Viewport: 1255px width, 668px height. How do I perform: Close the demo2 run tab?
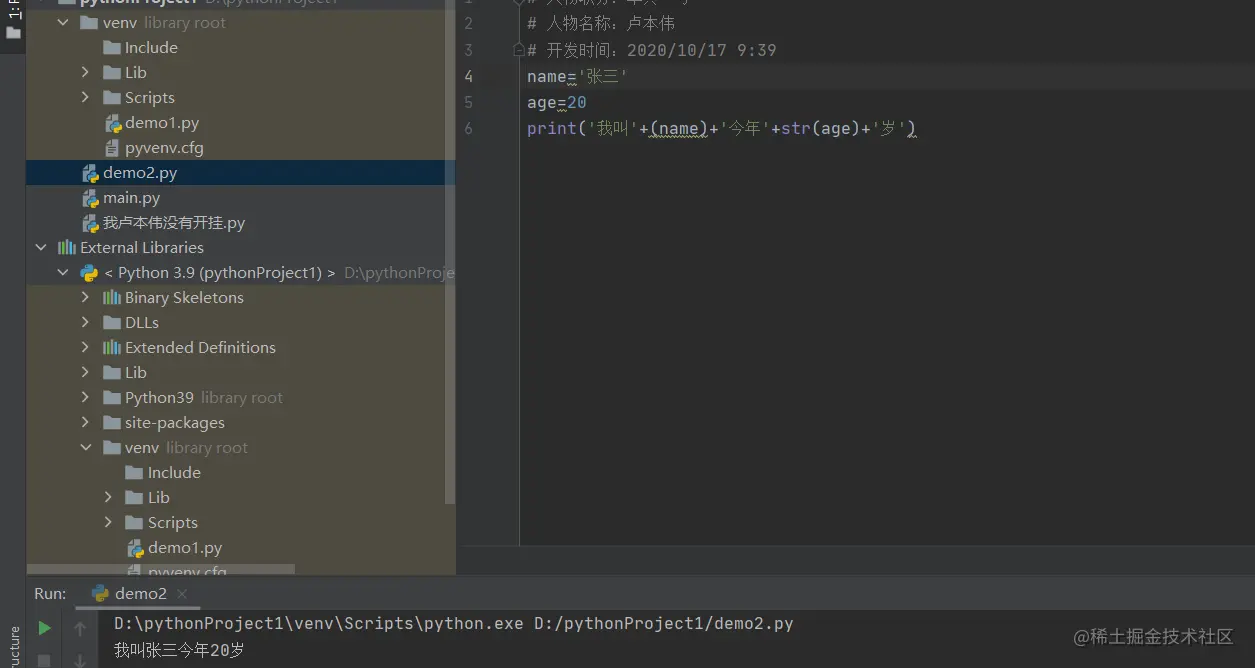click(x=182, y=594)
